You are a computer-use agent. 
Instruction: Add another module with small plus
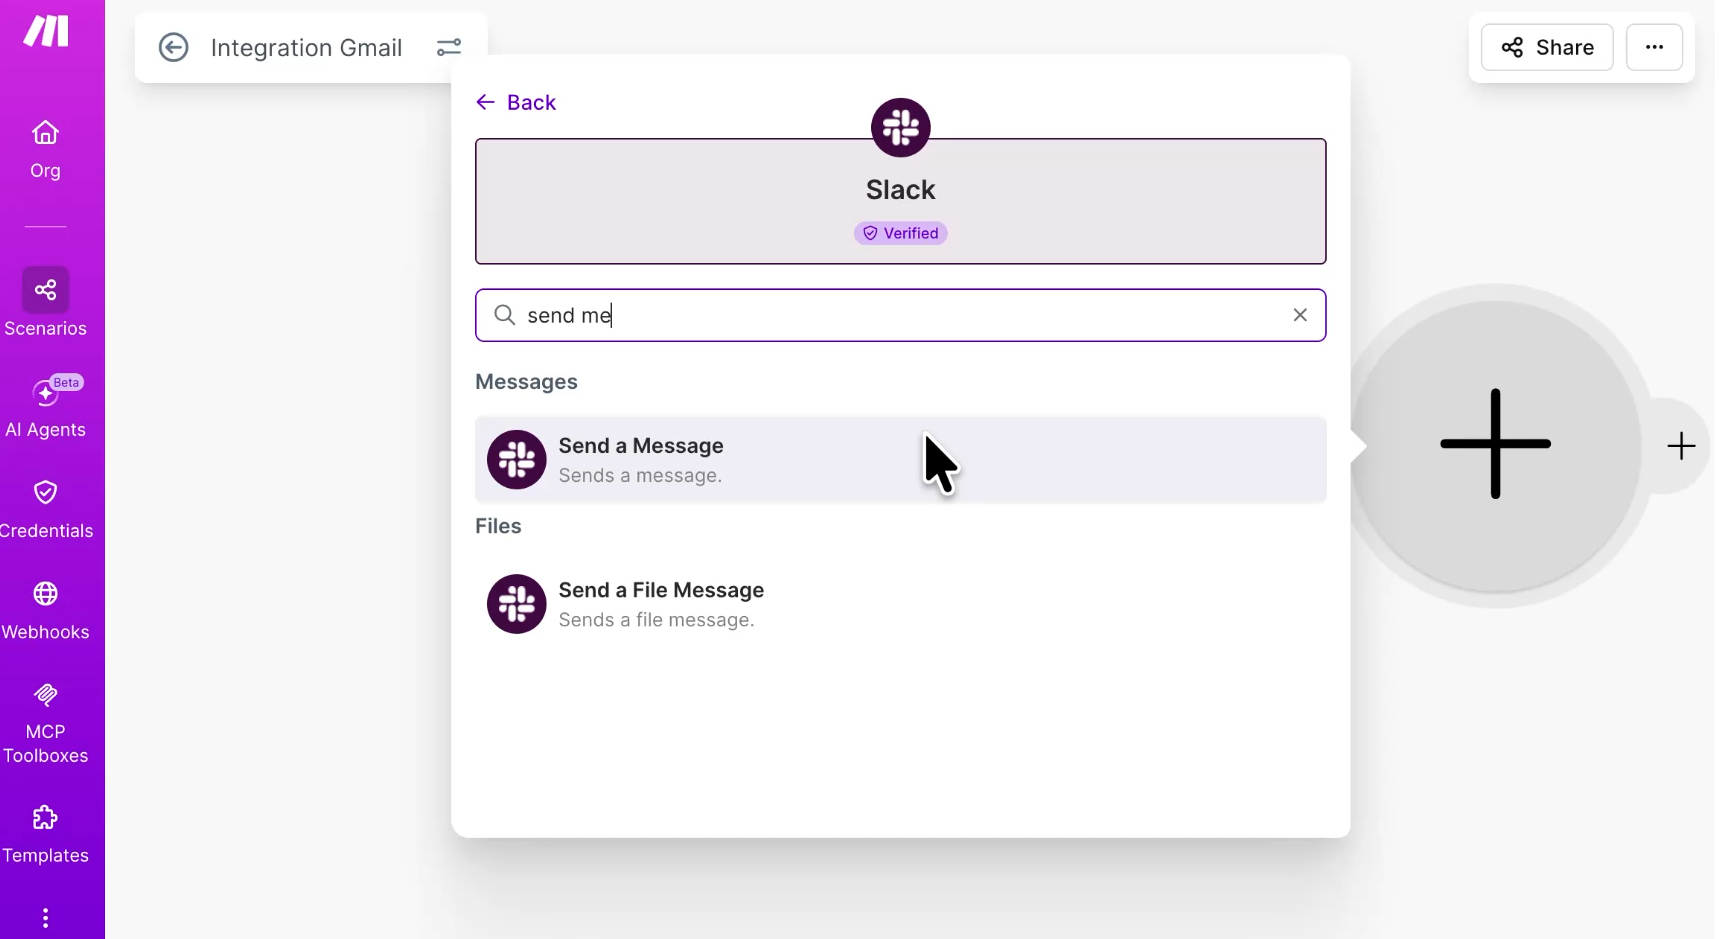click(1681, 446)
